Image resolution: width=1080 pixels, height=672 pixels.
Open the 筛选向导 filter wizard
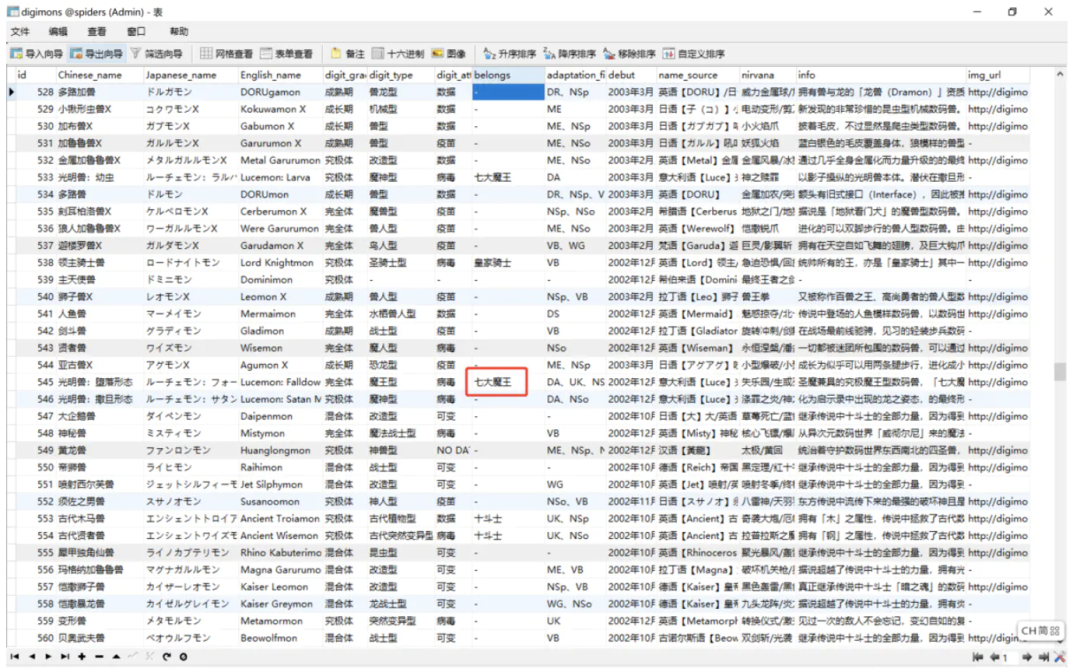(x=156, y=54)
